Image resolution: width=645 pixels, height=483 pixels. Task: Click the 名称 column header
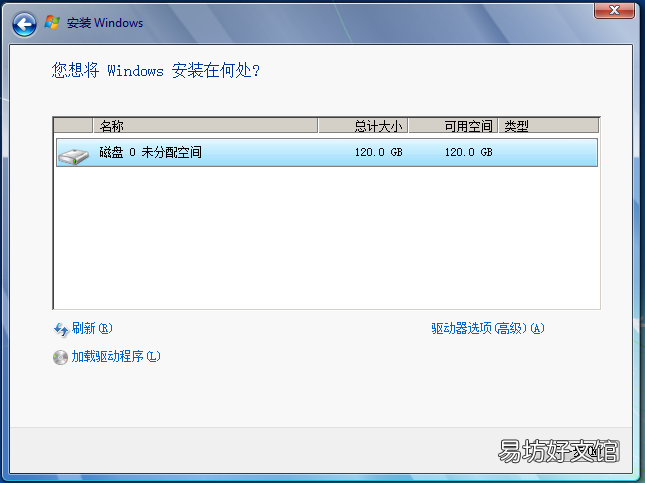pos(205,126)
